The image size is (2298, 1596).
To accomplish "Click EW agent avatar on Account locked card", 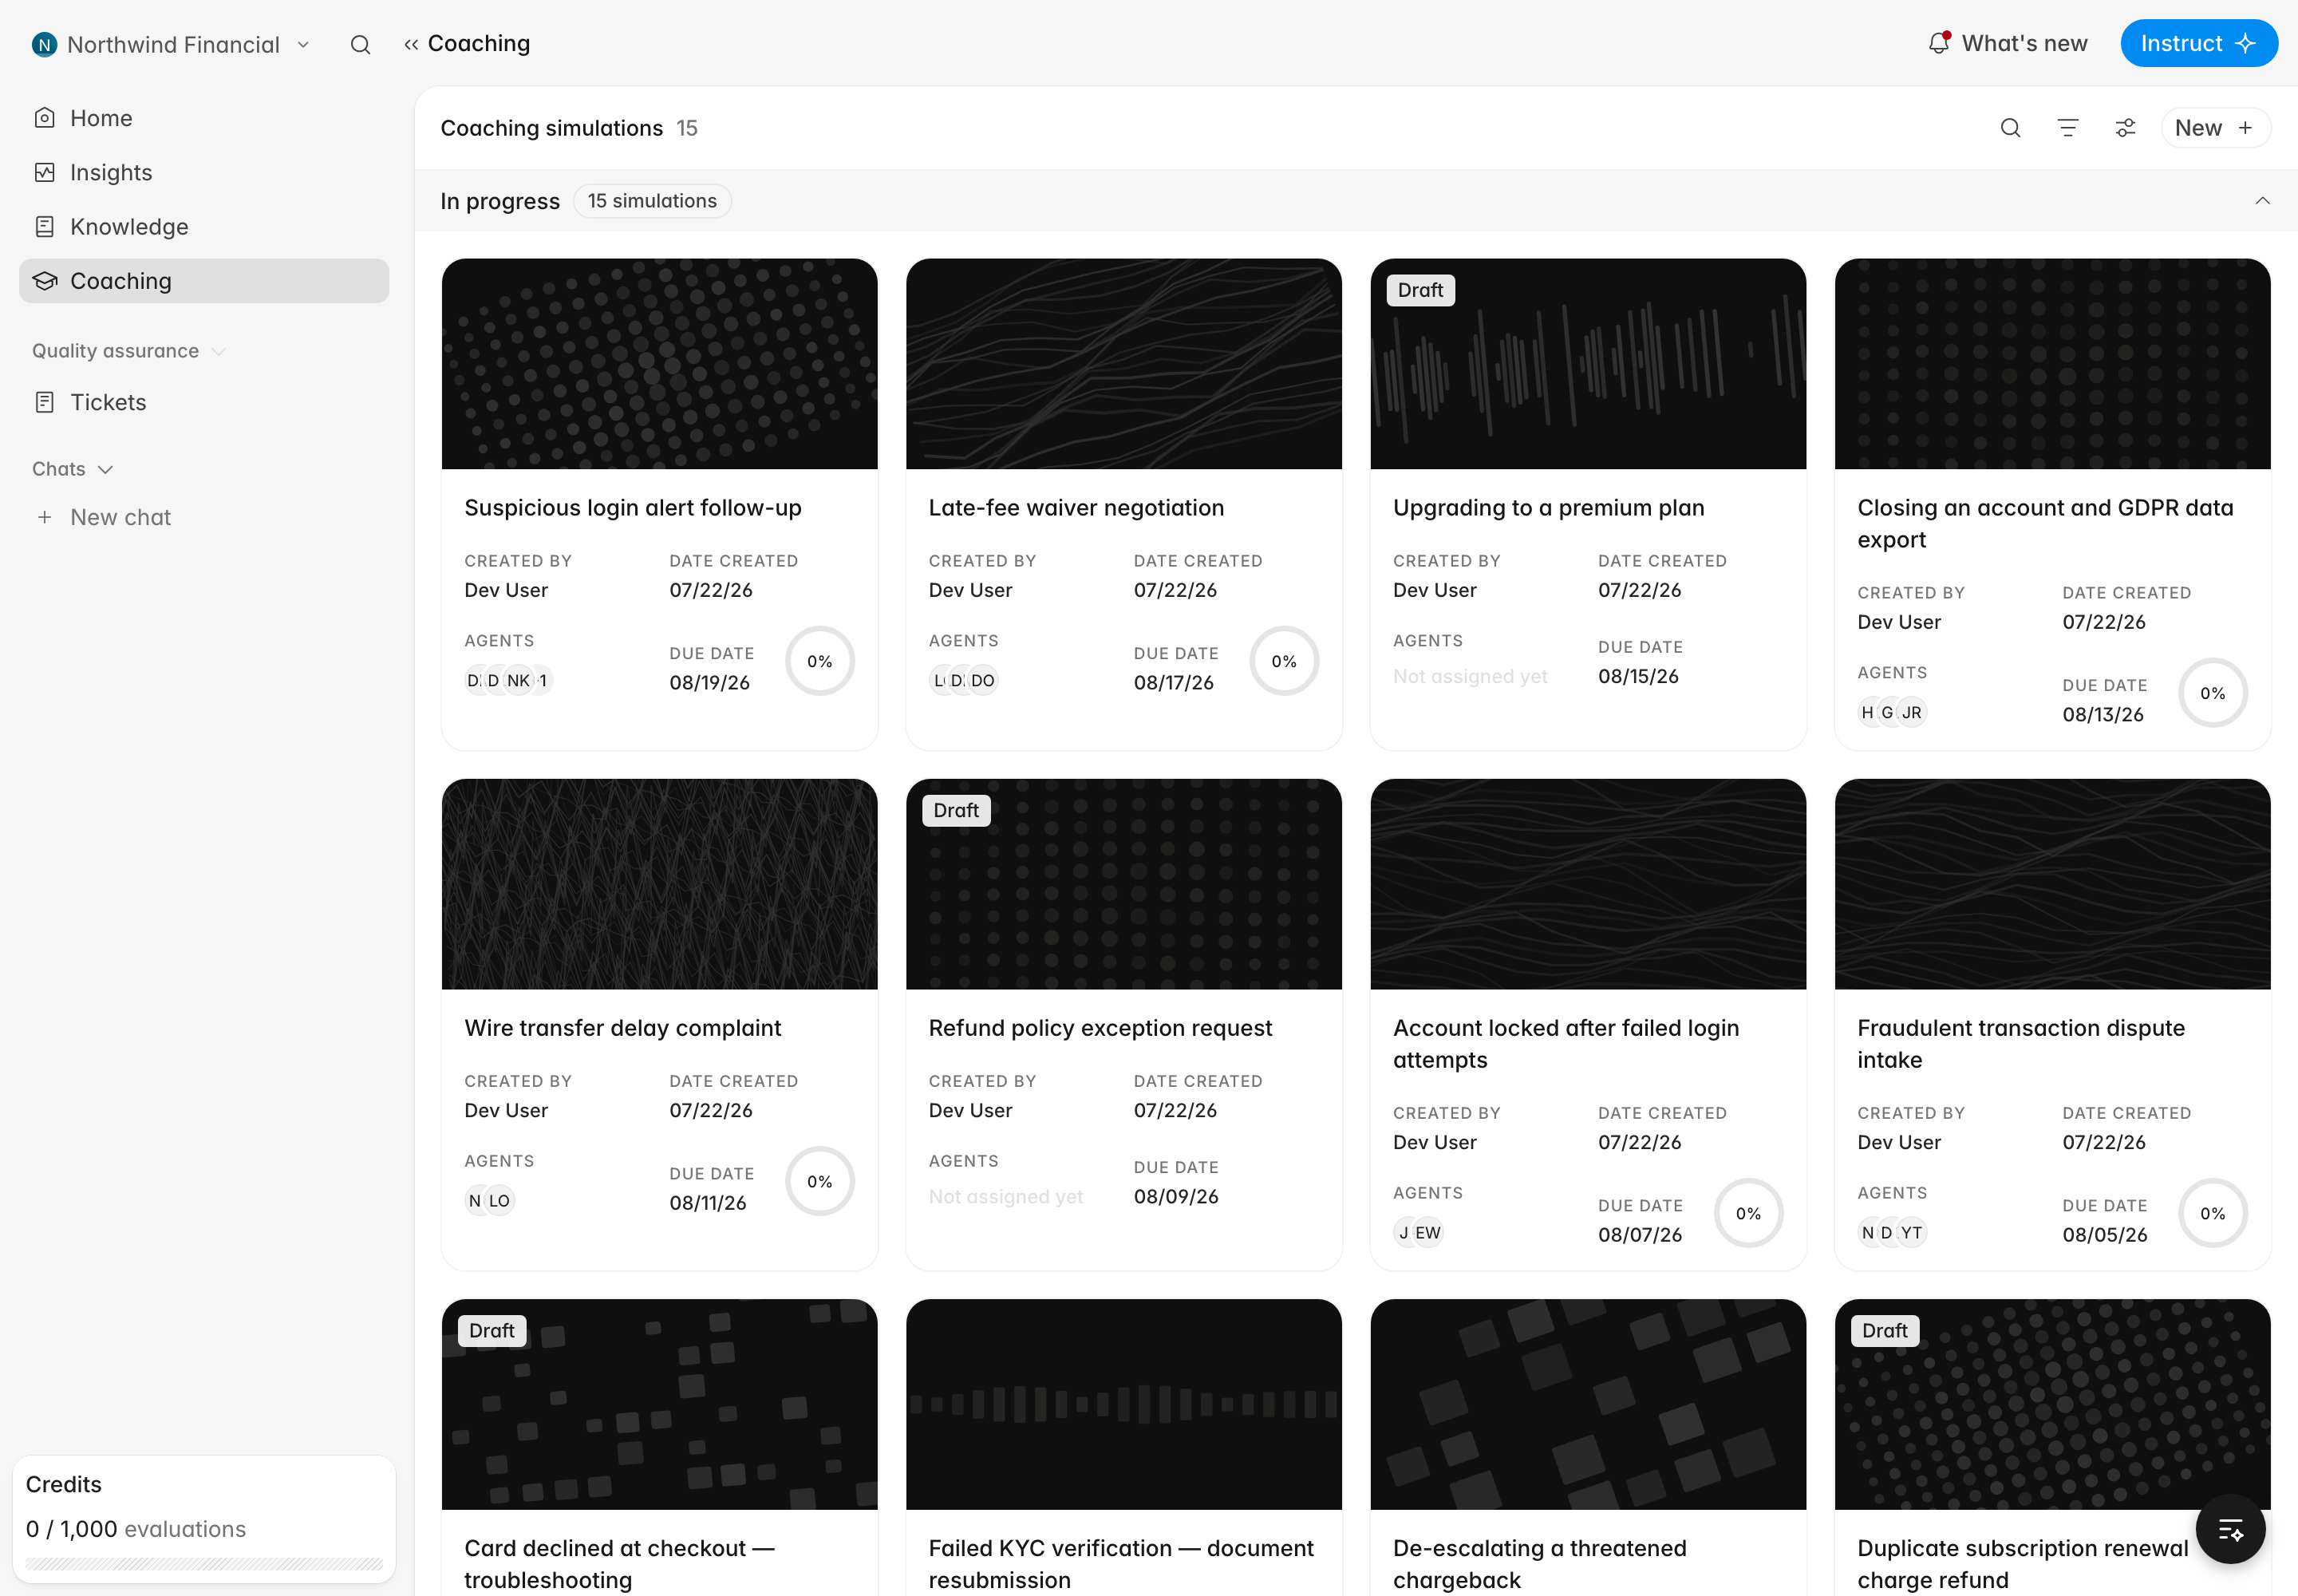I will pos(1427,1233).
